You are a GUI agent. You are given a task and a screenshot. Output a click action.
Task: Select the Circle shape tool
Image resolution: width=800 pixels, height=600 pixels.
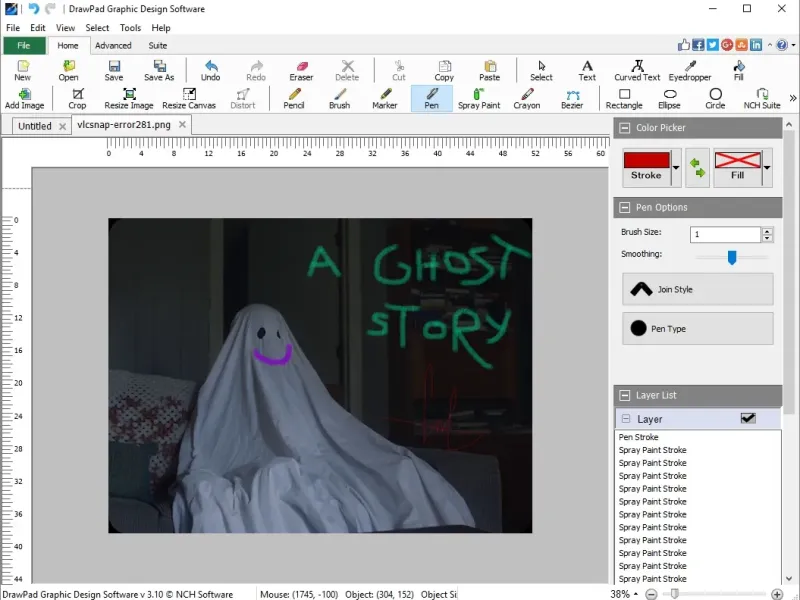point(715,98)
